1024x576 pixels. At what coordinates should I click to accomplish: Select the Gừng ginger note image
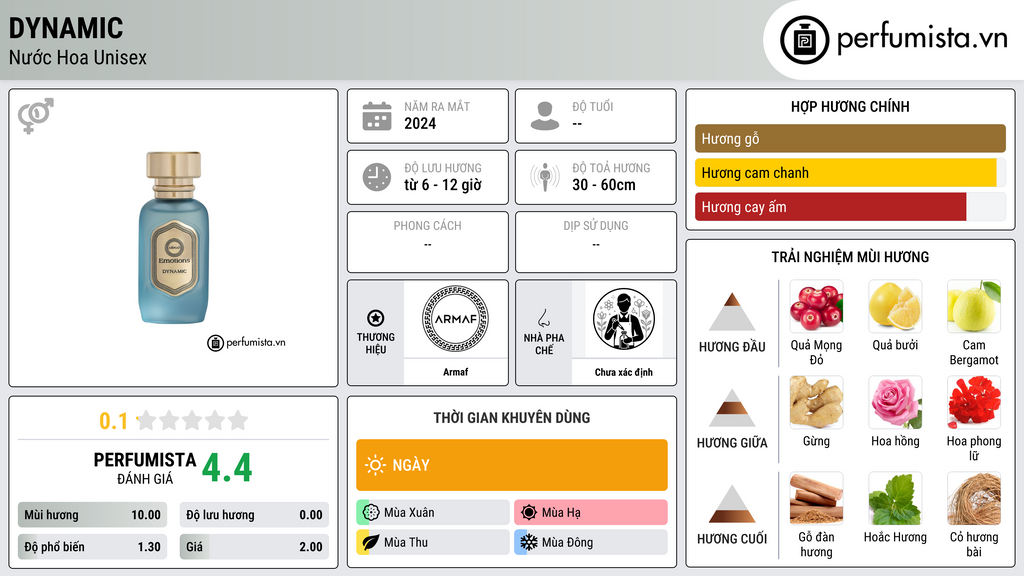816,402
